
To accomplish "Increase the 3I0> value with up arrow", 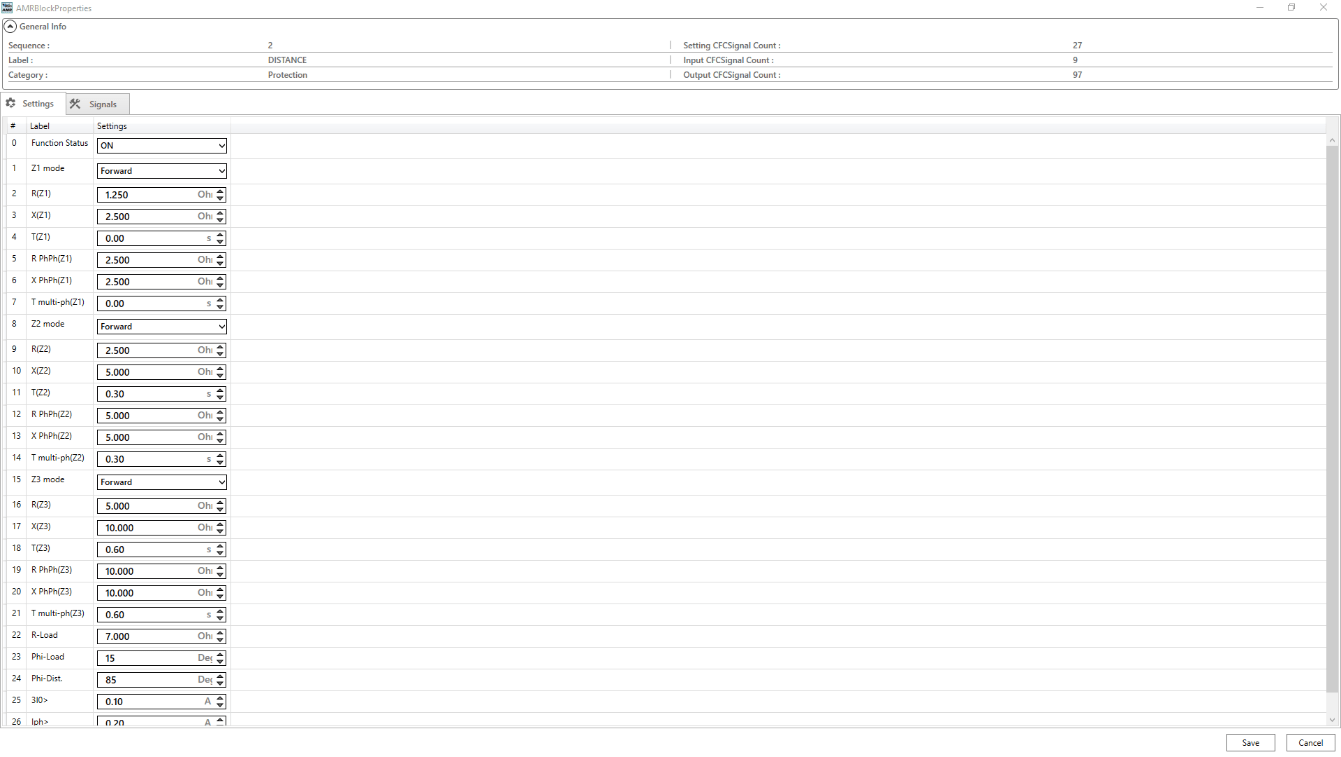I will tap(220, 698).
